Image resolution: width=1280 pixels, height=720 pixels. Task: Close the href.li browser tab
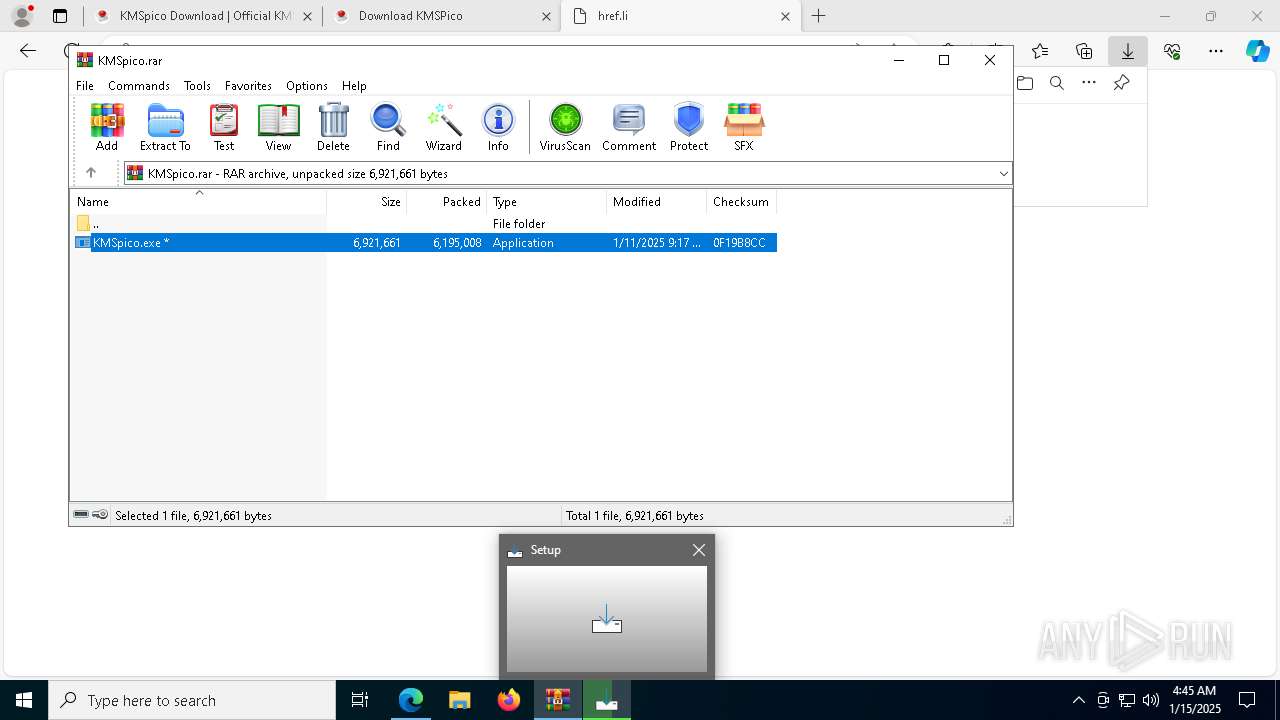[785, 16]
